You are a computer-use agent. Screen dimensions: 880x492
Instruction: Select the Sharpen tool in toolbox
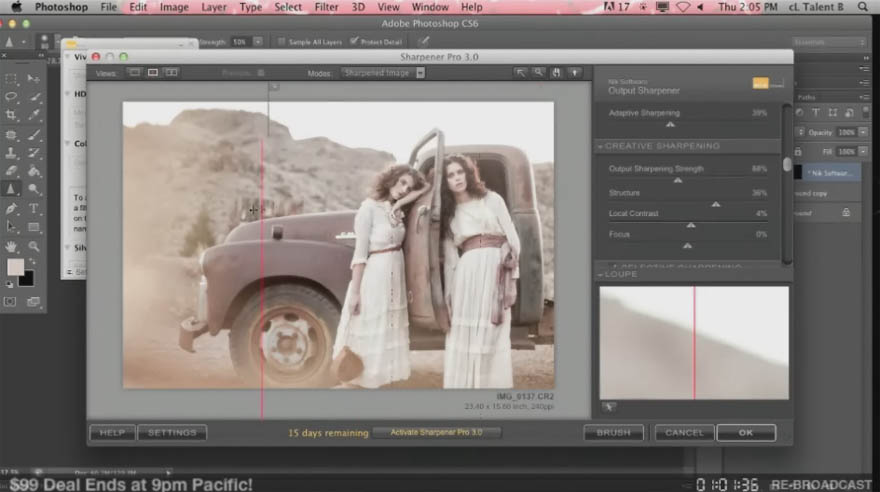tap(11, 190)
